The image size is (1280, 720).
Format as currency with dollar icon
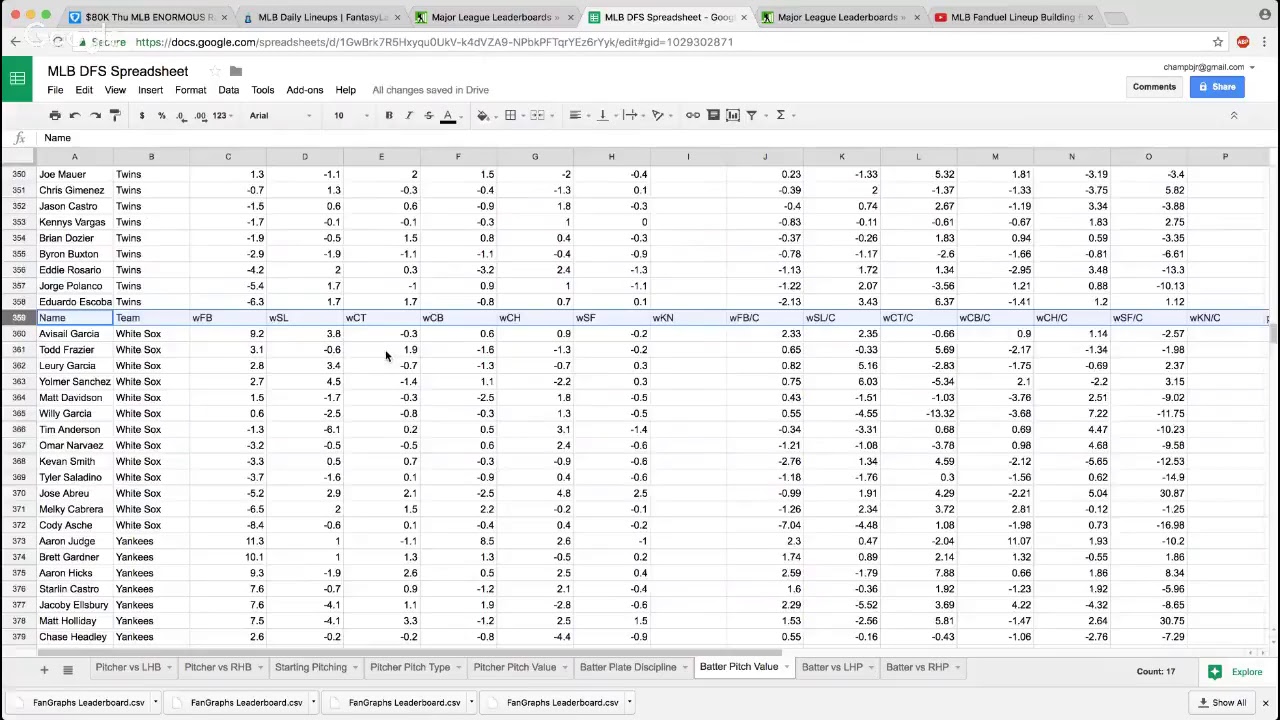[x=142, y=115]
